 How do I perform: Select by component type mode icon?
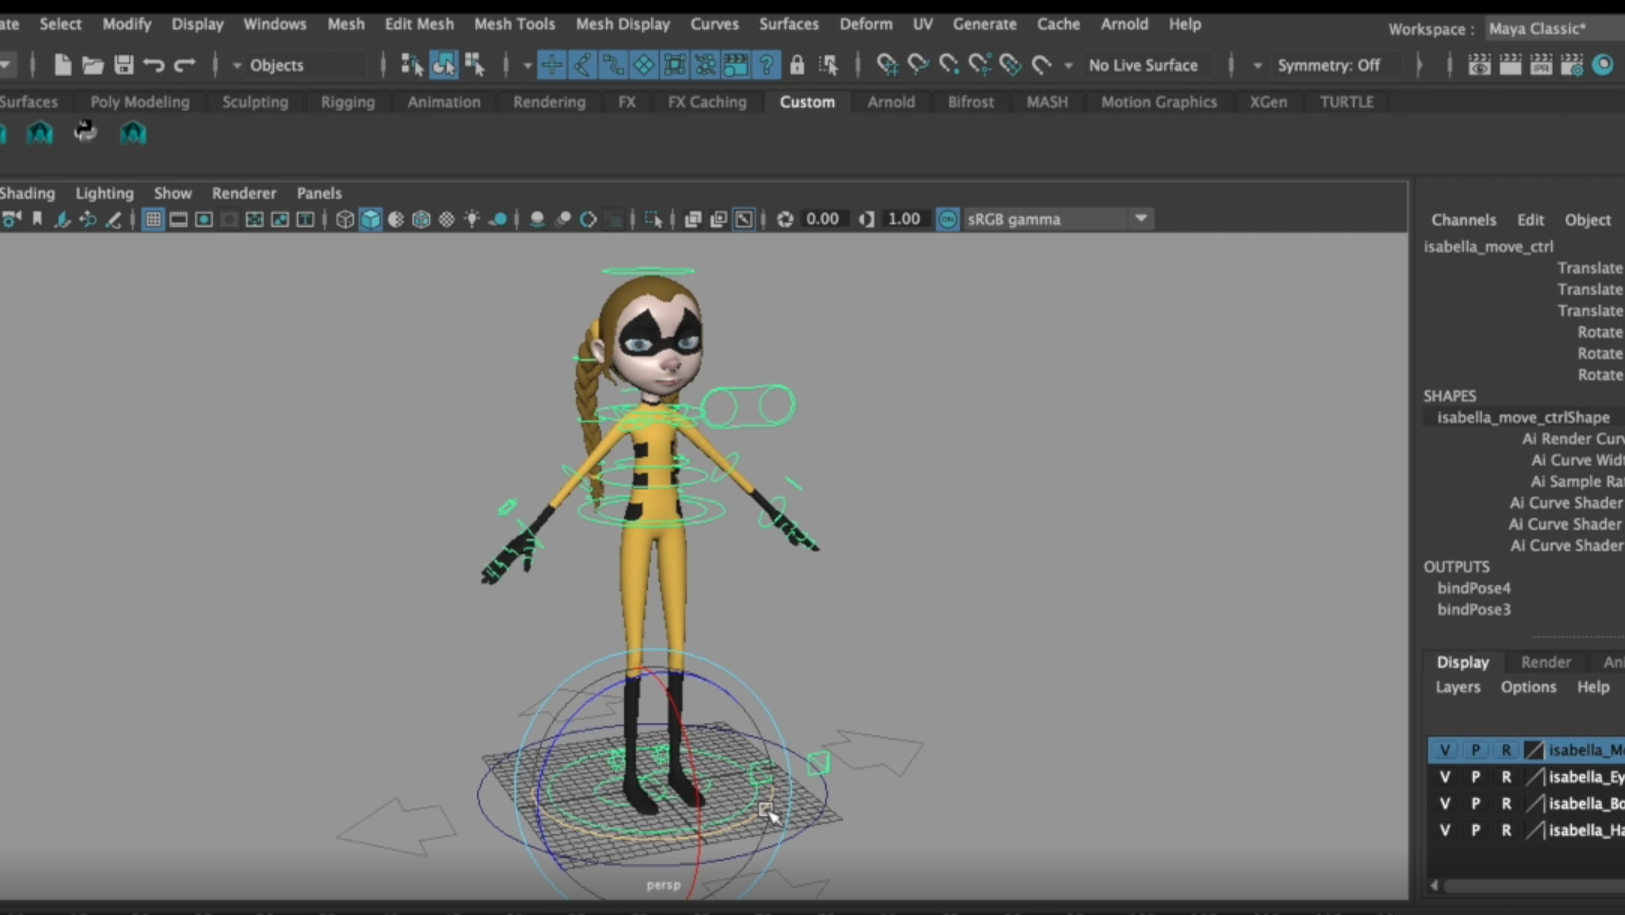pos(475,65)
